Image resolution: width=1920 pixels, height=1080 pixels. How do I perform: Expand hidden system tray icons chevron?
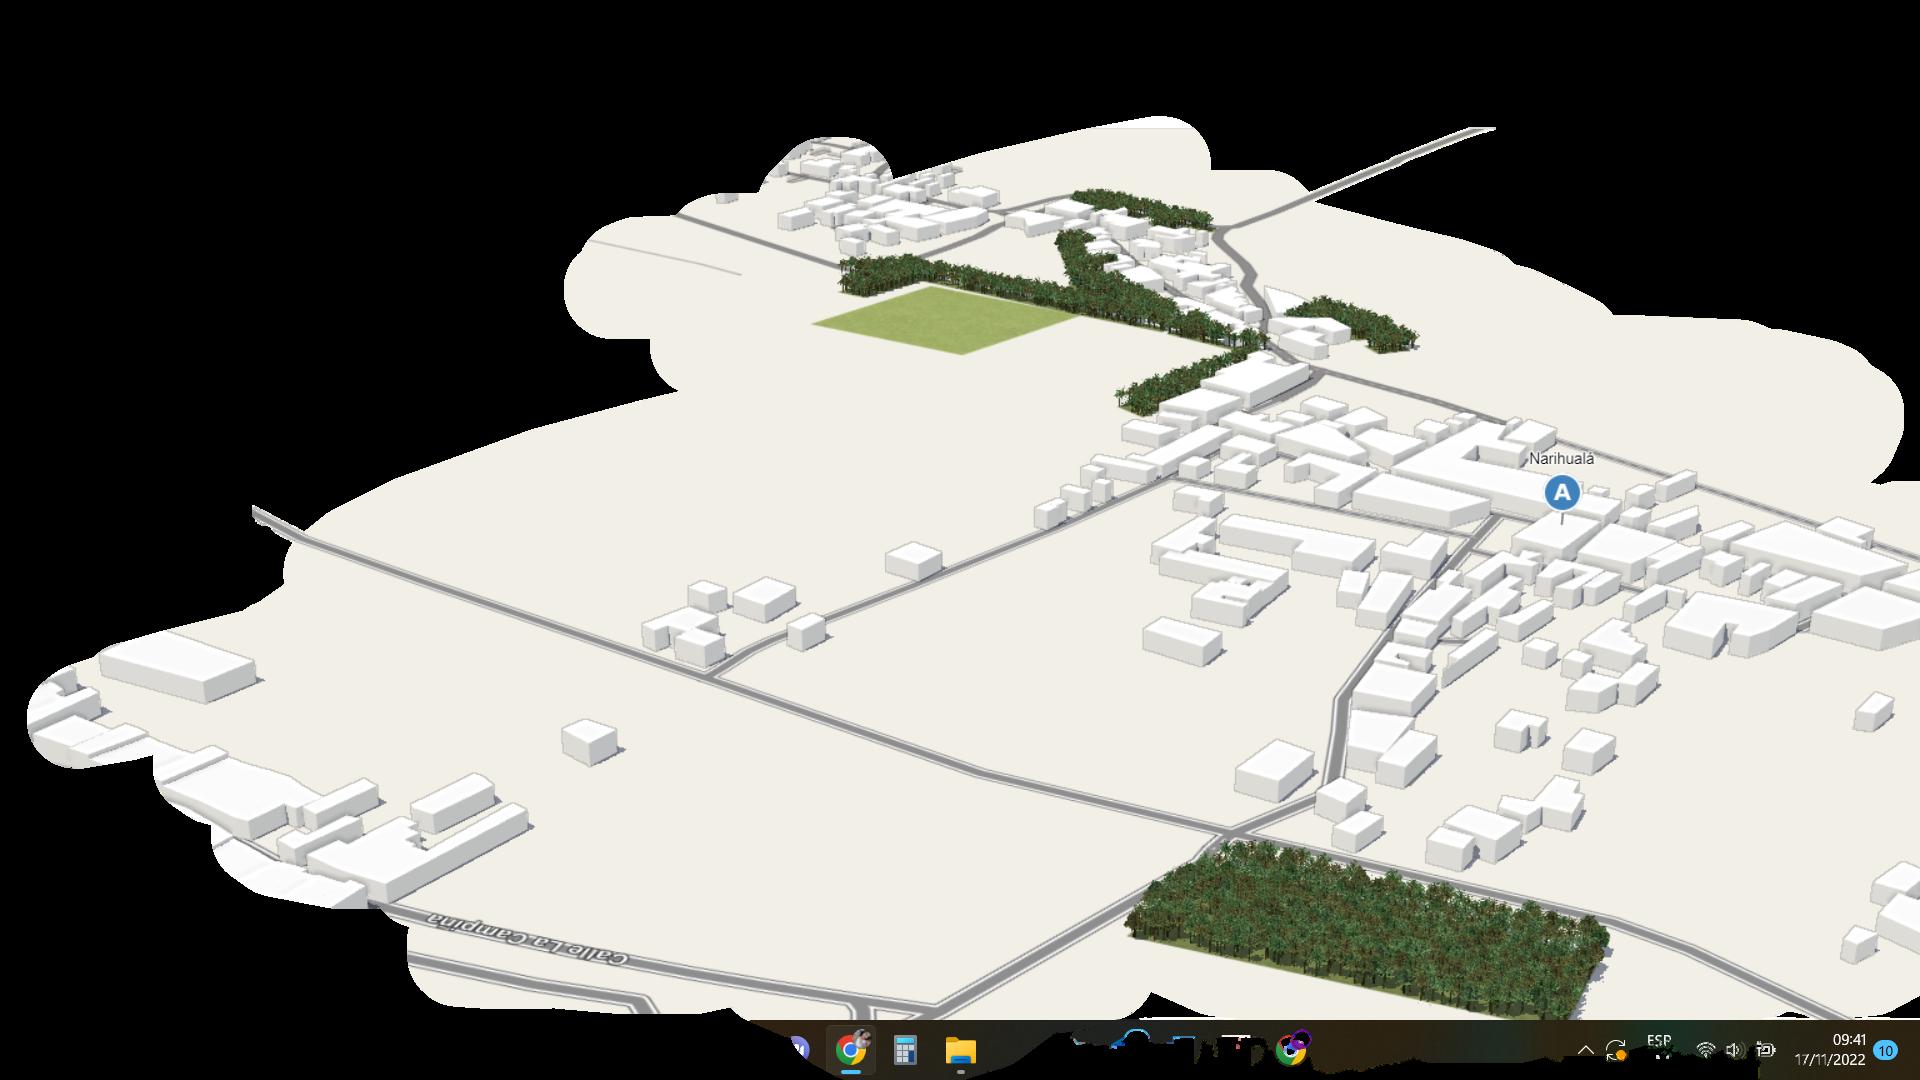coord(1585,1050)
